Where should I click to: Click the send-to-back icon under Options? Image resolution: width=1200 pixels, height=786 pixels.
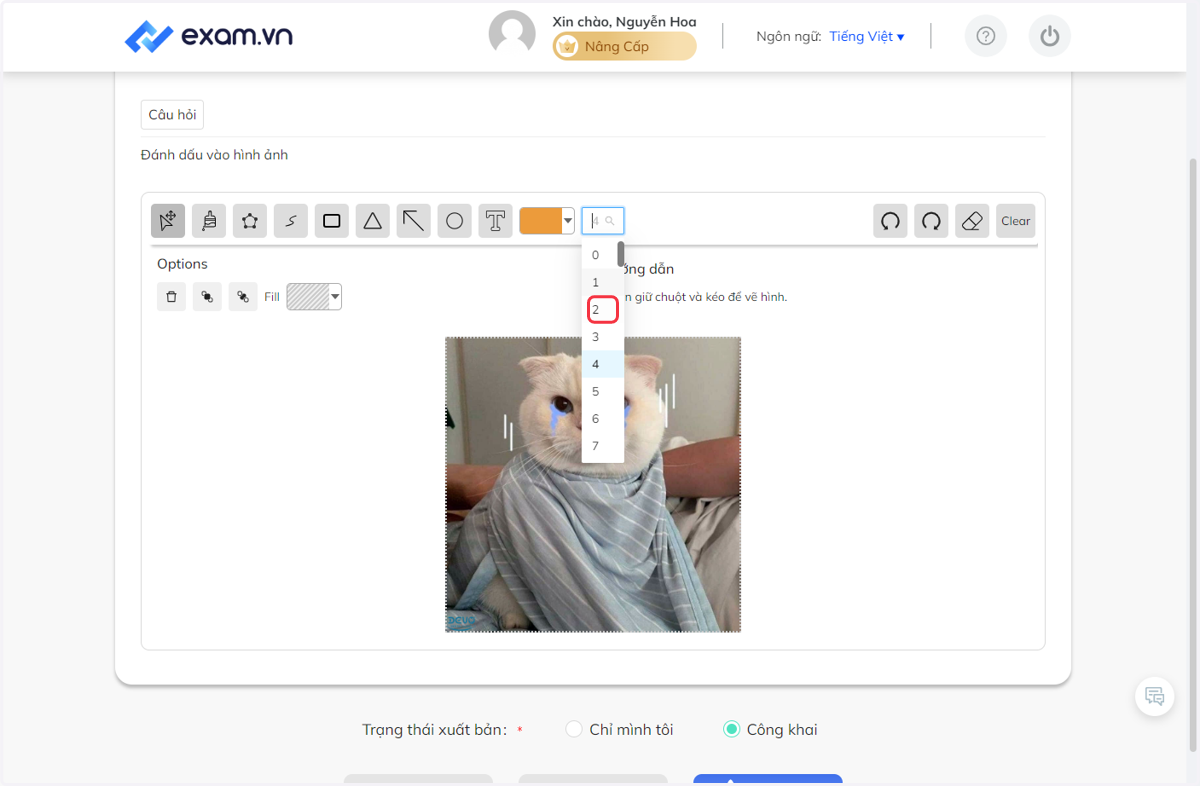(243, 297)
